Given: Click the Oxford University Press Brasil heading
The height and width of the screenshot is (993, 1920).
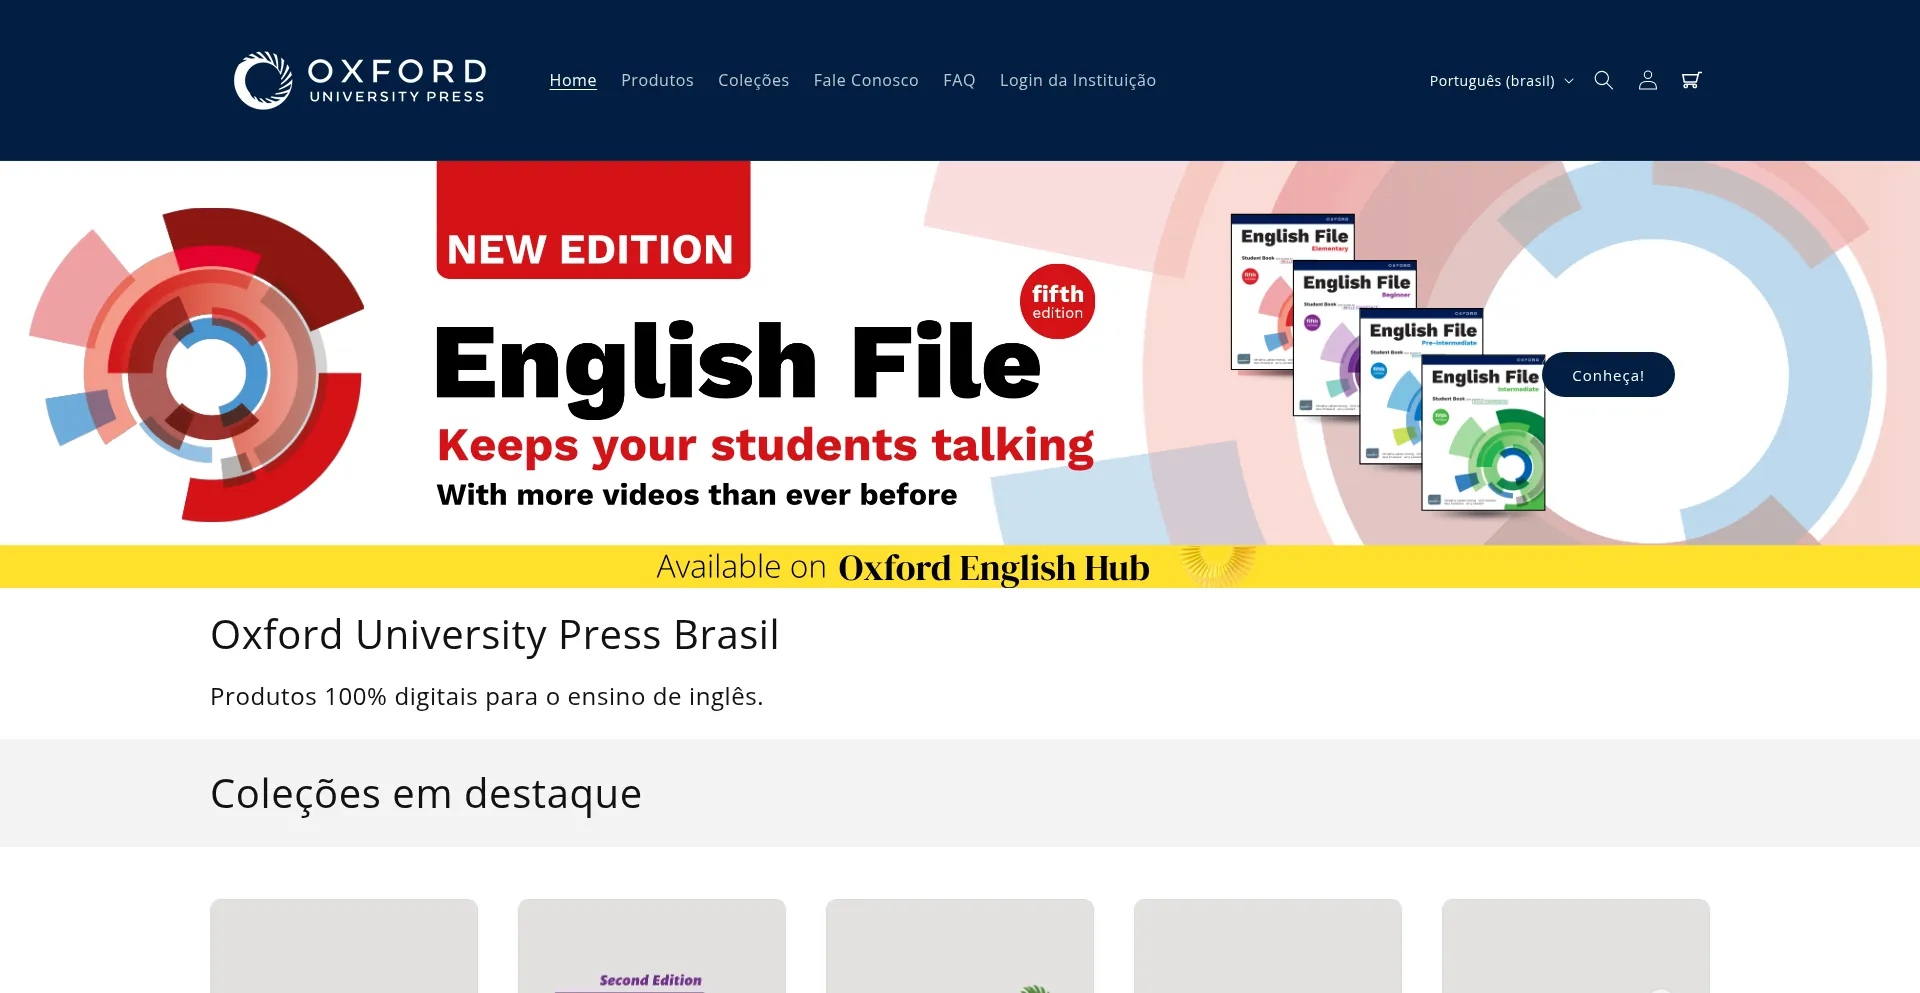Looking at the screenshot, I should [x=494, y=635].
